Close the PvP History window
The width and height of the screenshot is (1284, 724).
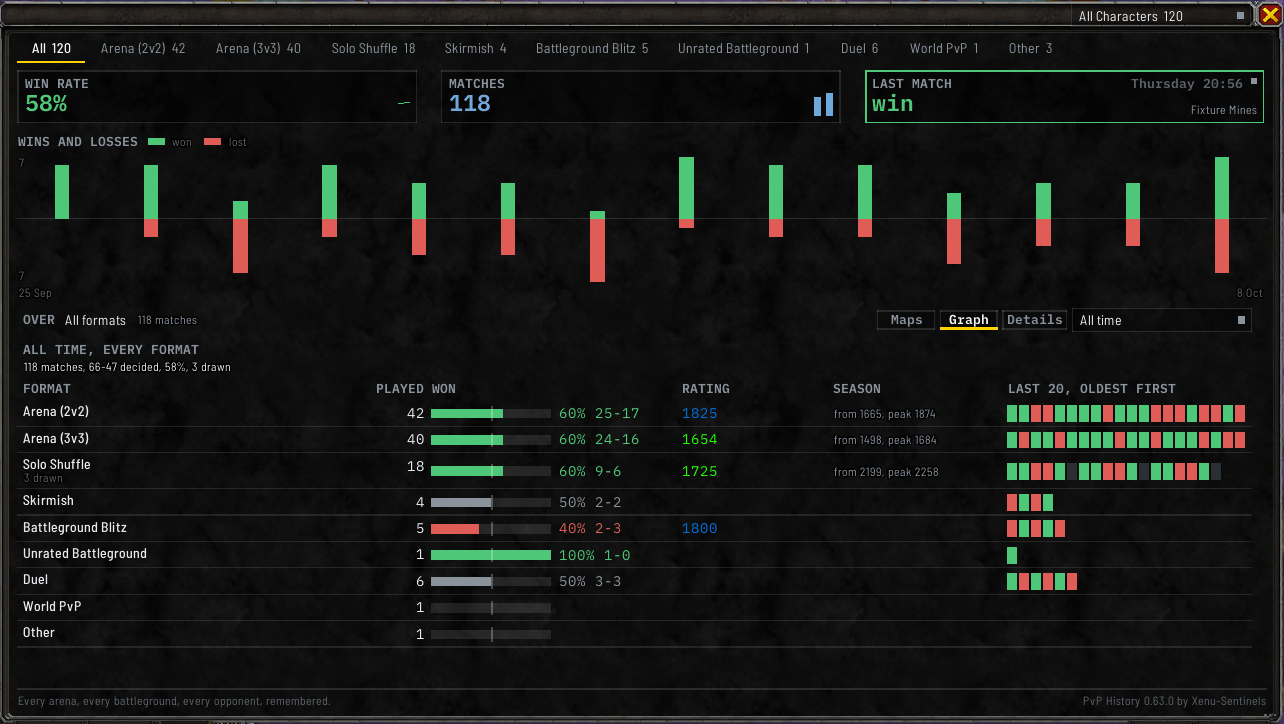[1269, 14]
